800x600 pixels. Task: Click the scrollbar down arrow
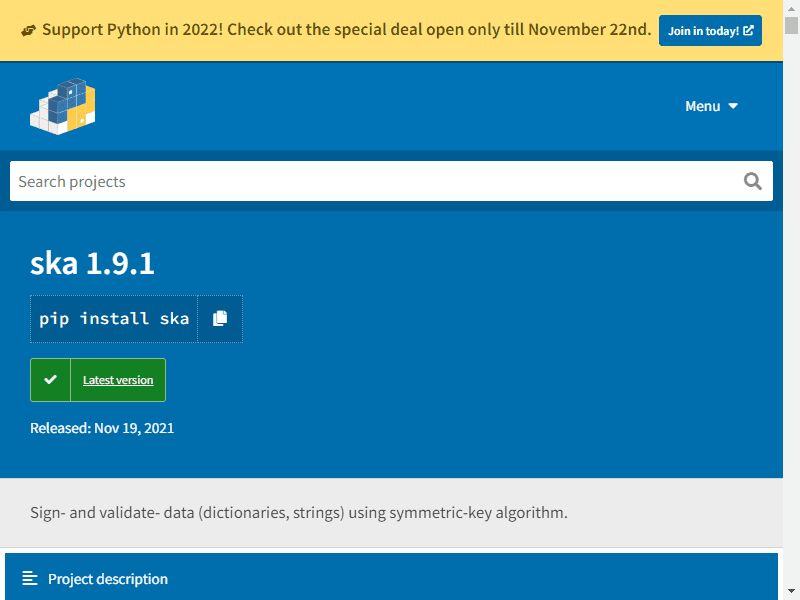(x=791, y=592)
